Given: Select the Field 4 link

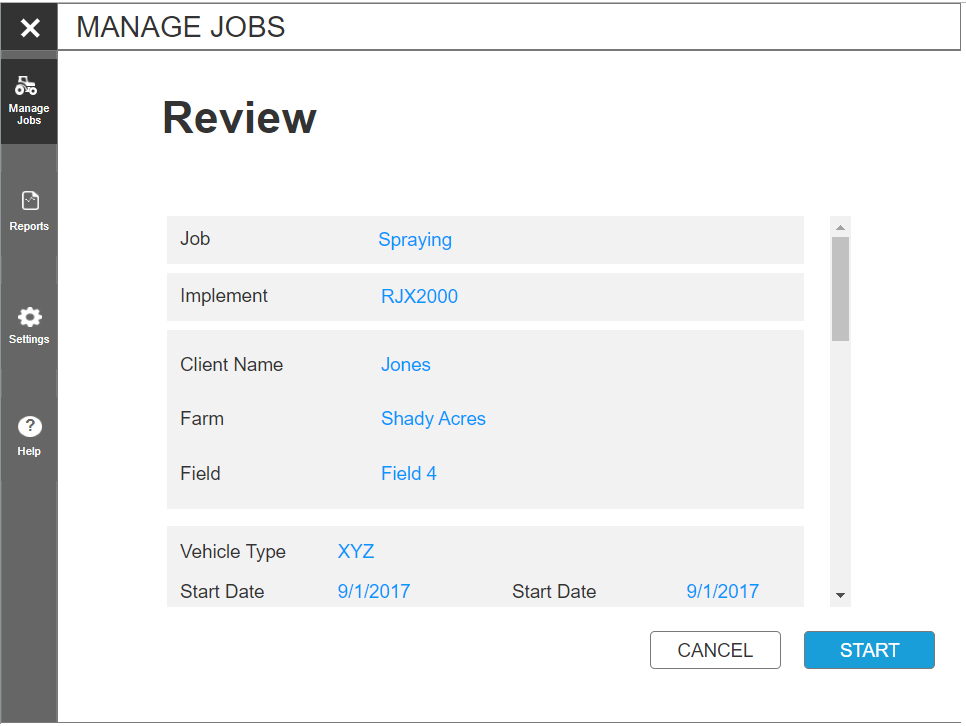Looking at the screenshot, I should 408,474.
